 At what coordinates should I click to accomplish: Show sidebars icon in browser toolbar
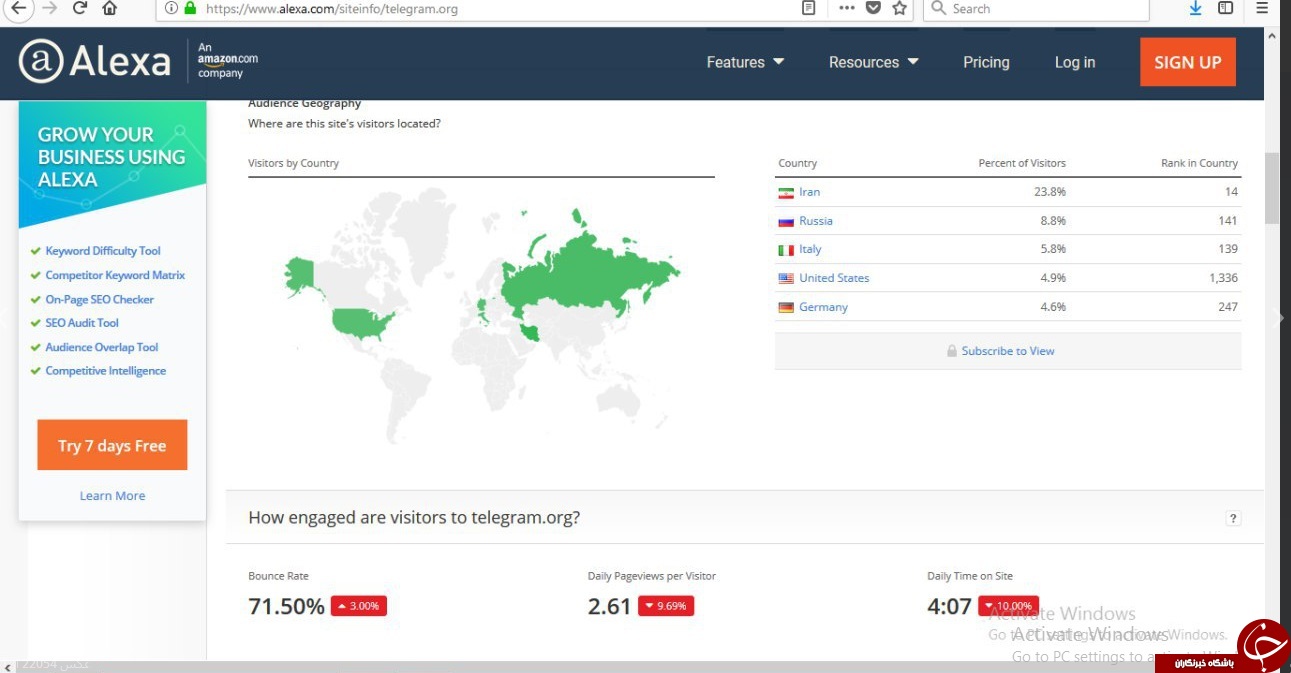[x=1225, y=8]
